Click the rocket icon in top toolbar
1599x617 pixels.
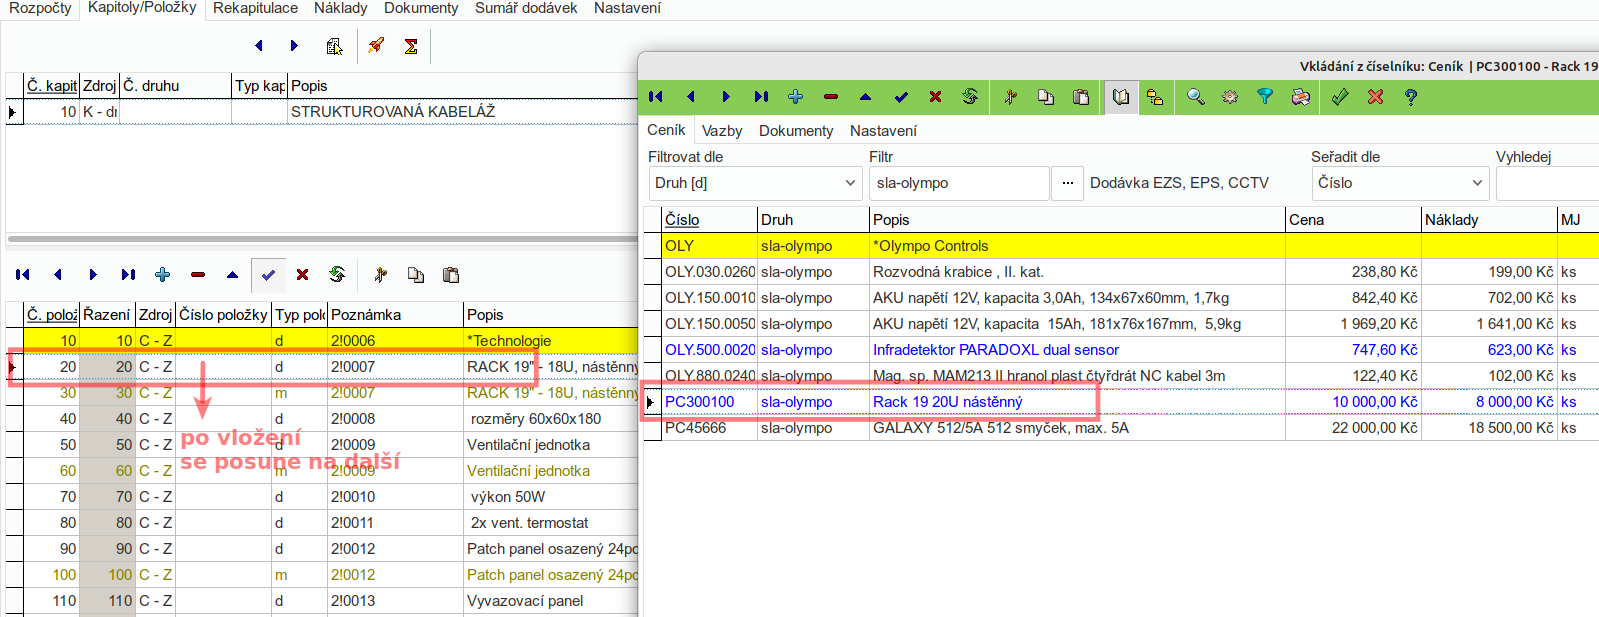pyautogui.click(x=376, y=46)
